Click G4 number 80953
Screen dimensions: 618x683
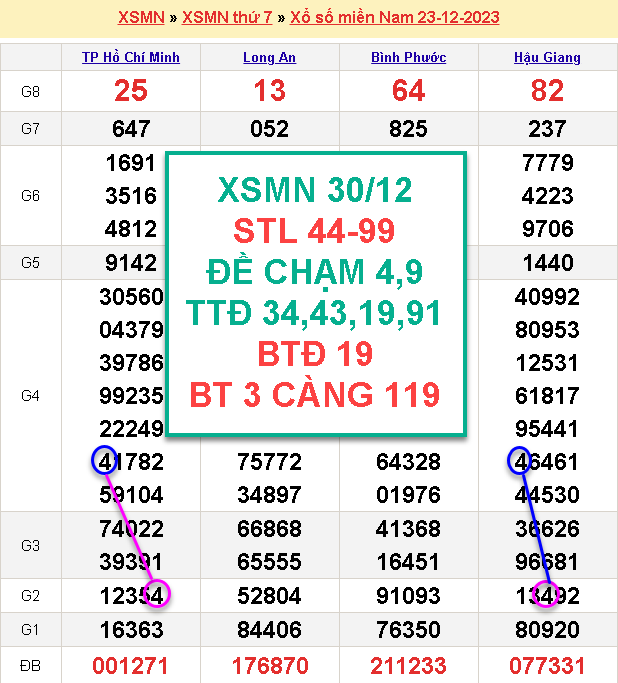(547, 330)
